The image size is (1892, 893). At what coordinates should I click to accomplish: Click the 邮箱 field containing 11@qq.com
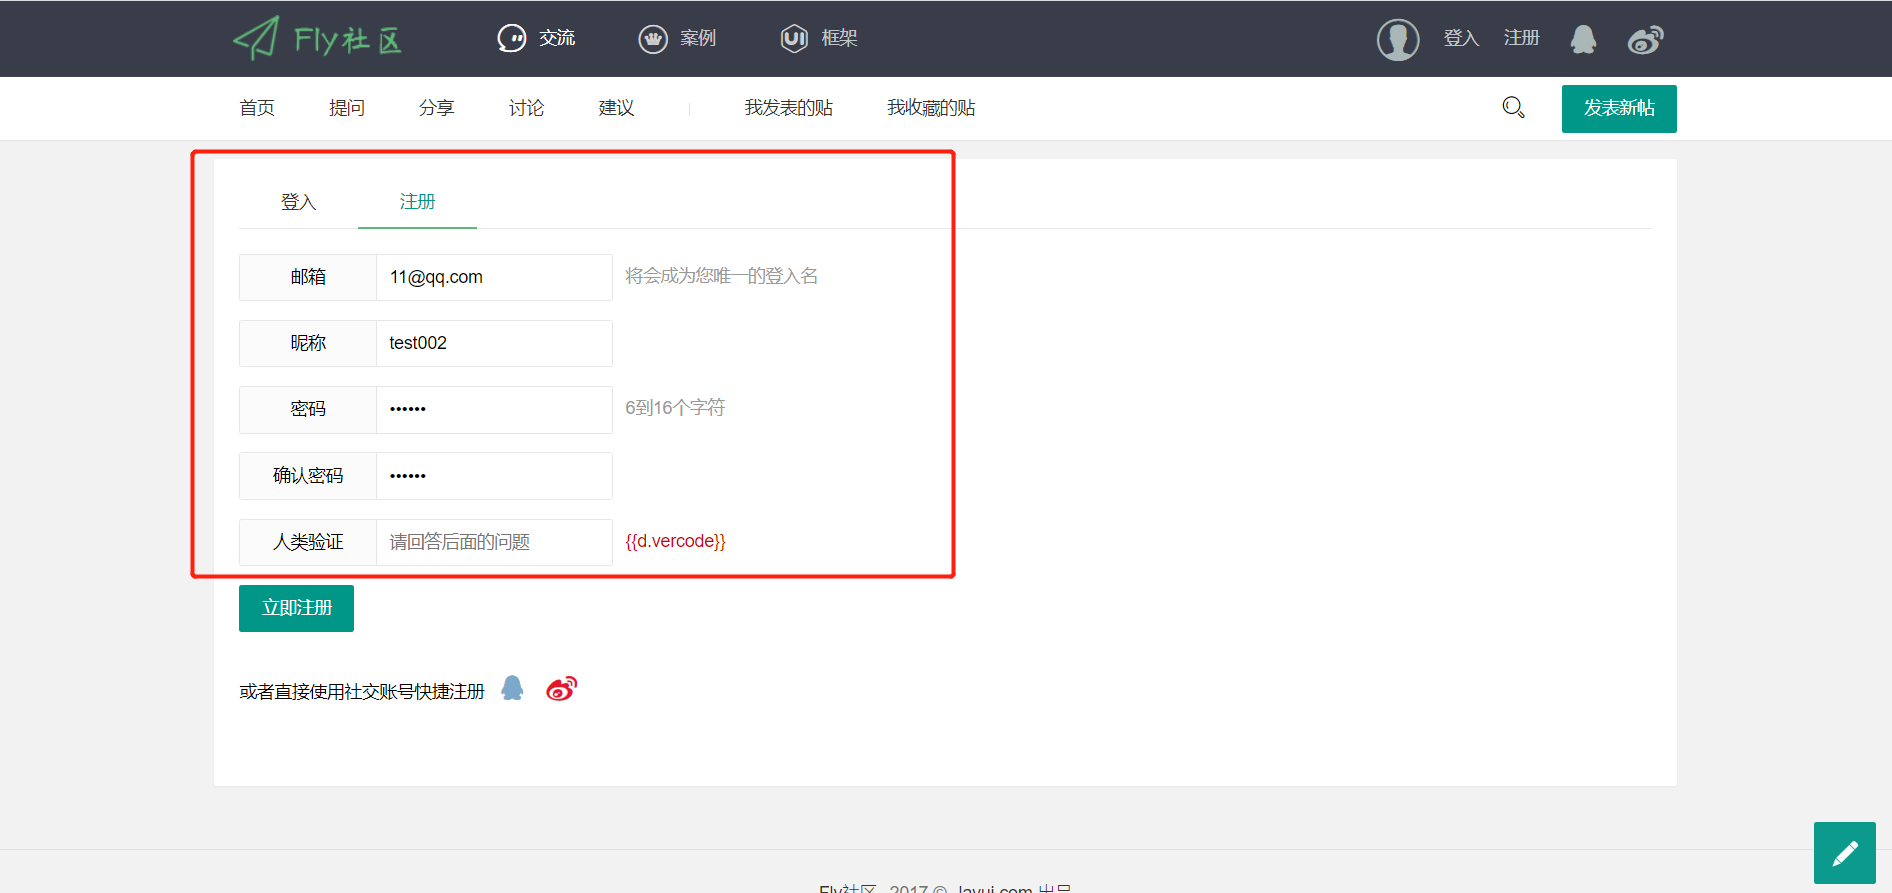[494, 277]
